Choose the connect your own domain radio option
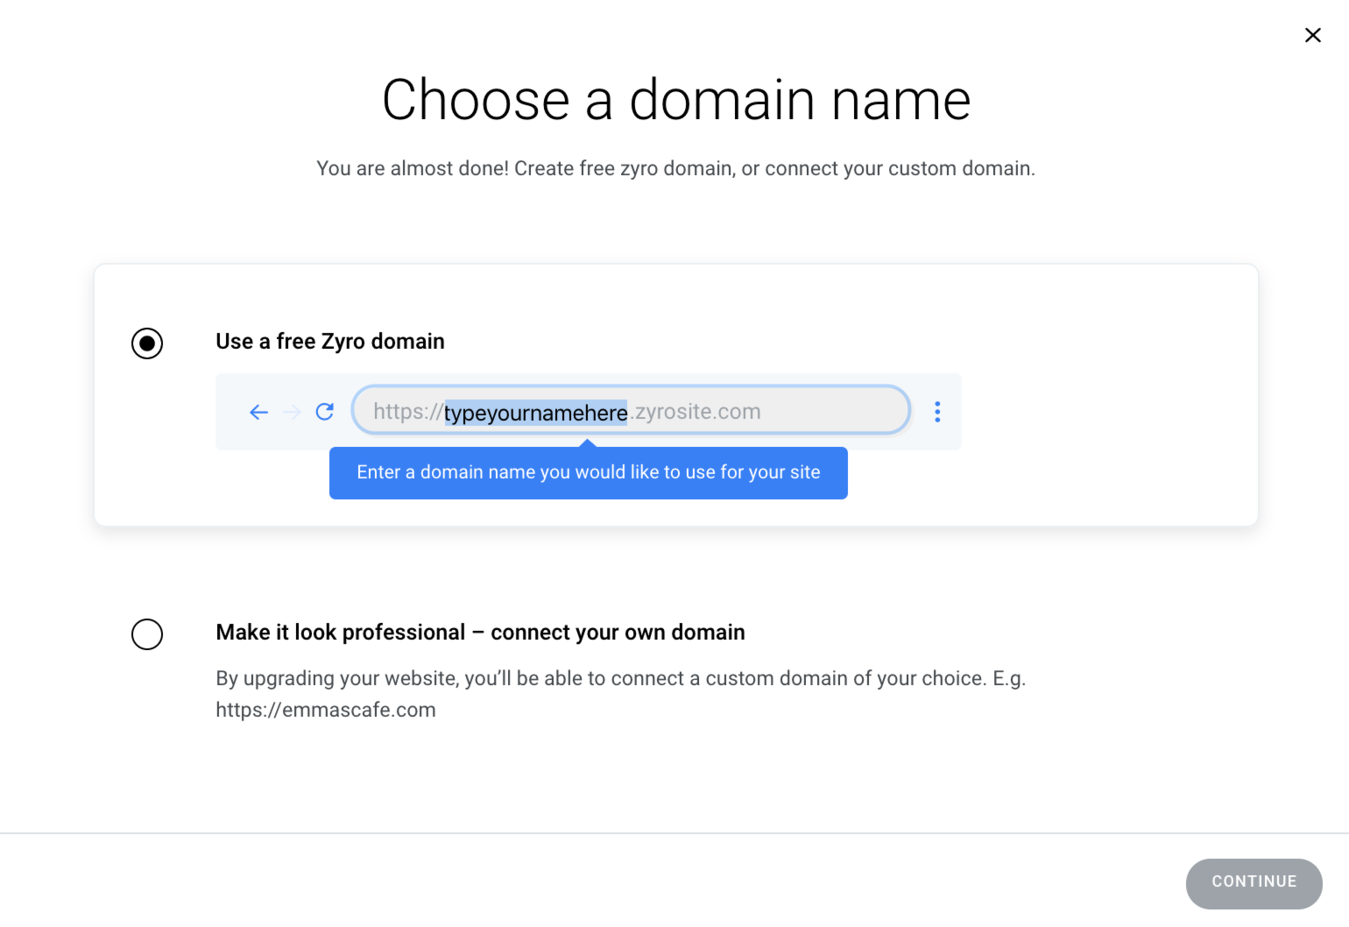1349x927 pixels. pos(147,634)
